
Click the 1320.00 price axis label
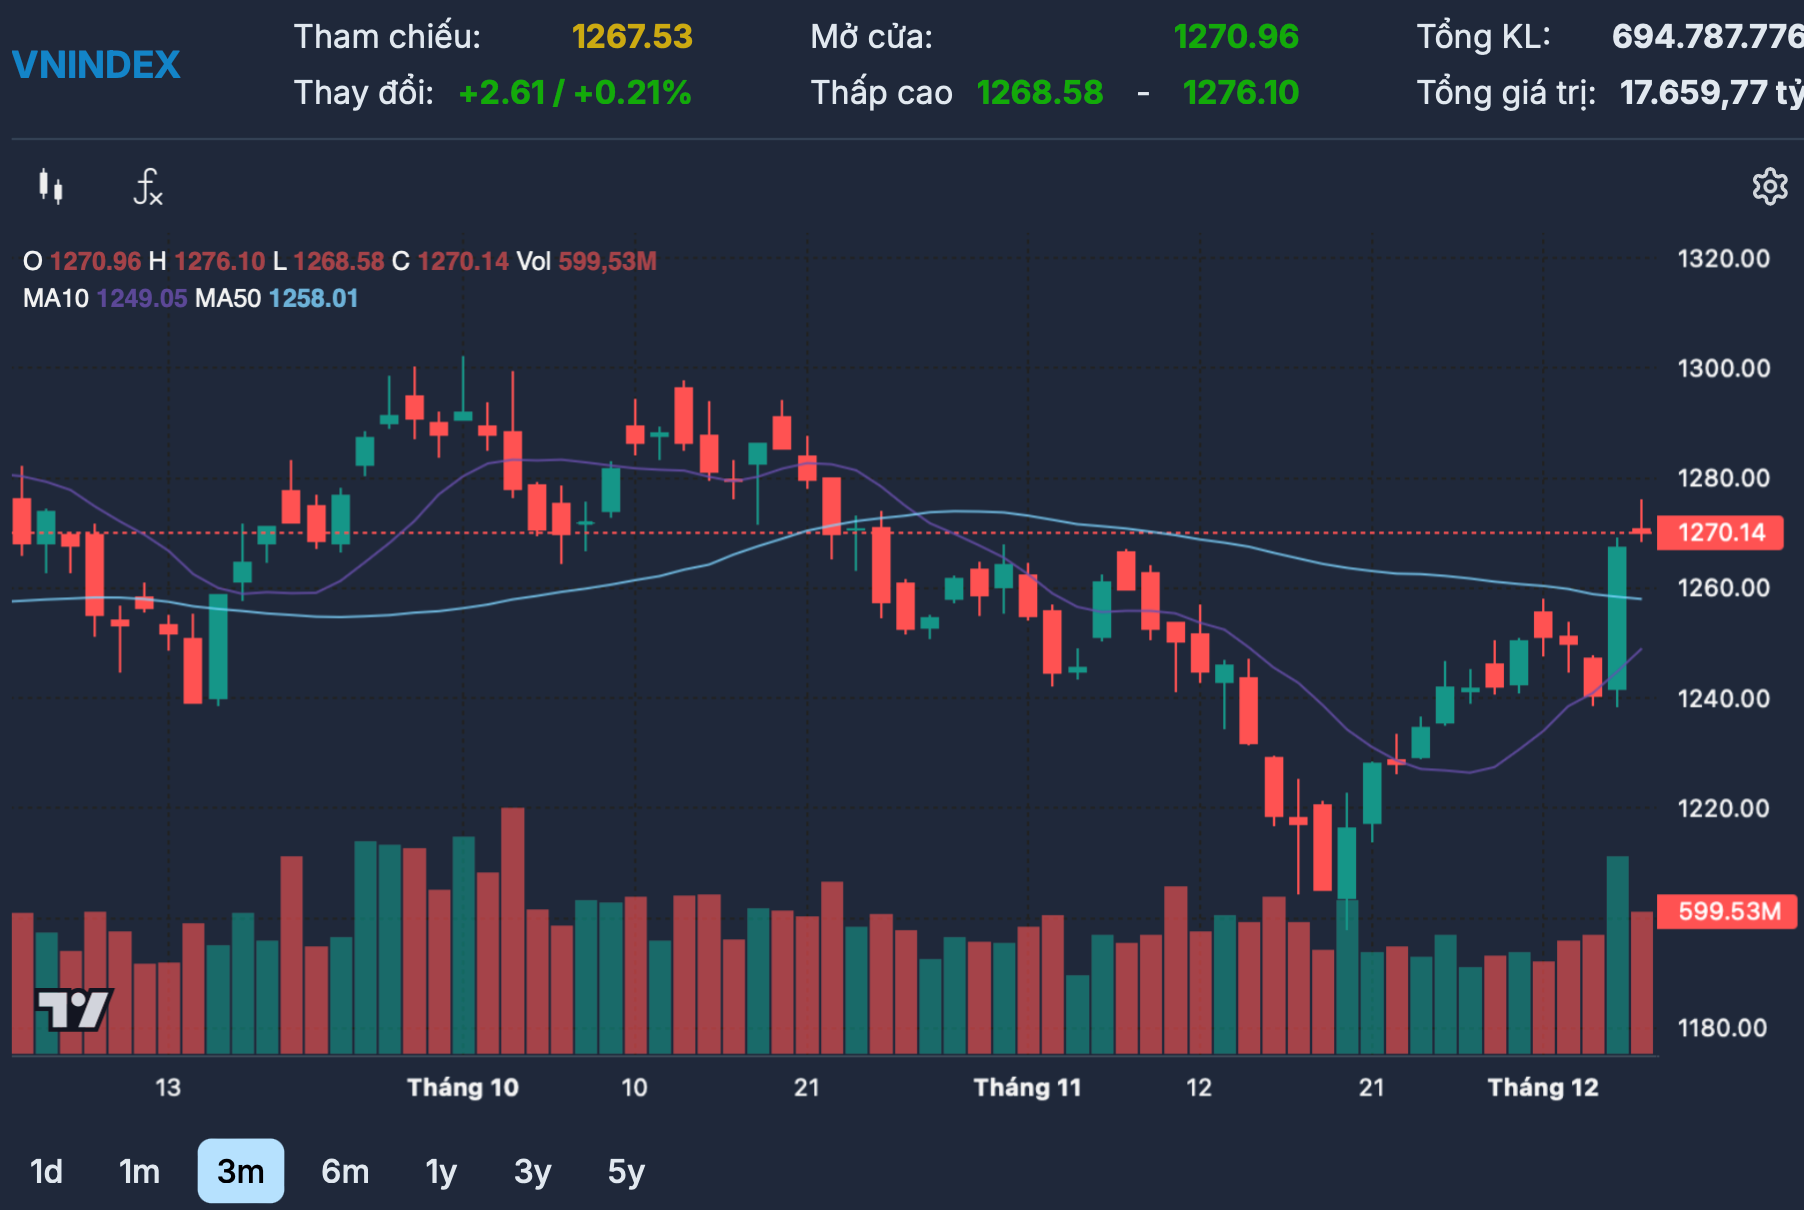click(x=1723, y=259)
